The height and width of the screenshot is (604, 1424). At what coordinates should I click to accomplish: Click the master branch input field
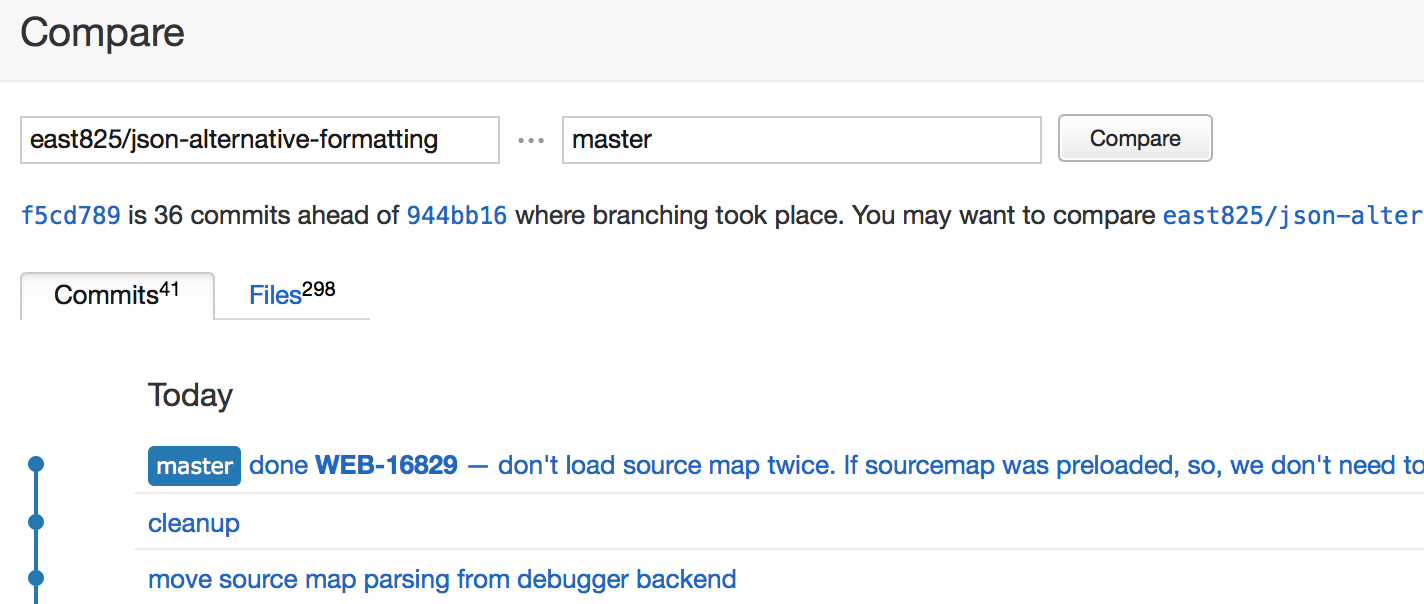coord(802,139)
